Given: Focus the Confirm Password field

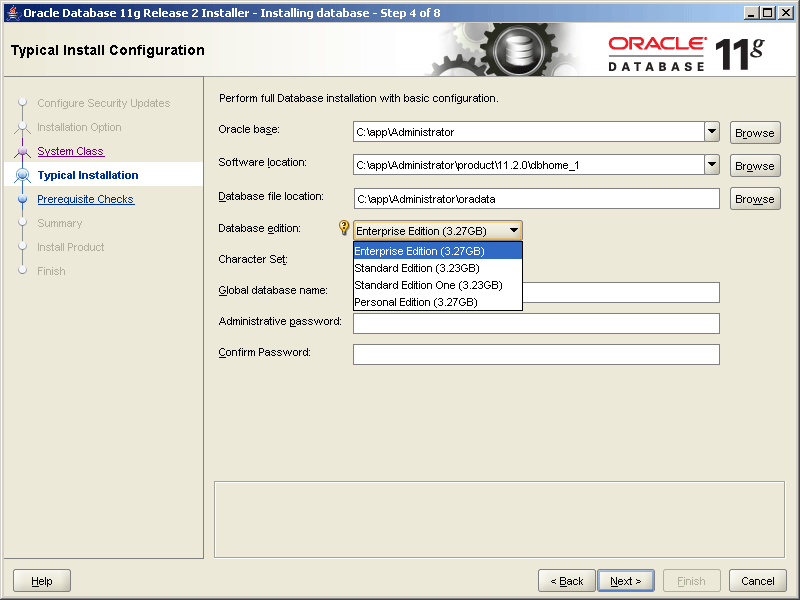Looking at the screenshot, I should click(x=536, y=355).
